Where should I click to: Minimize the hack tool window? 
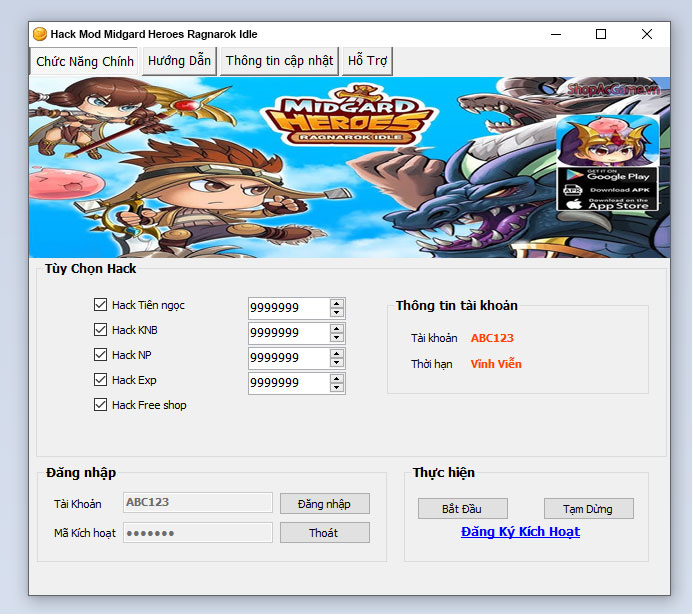coord(556,34)
